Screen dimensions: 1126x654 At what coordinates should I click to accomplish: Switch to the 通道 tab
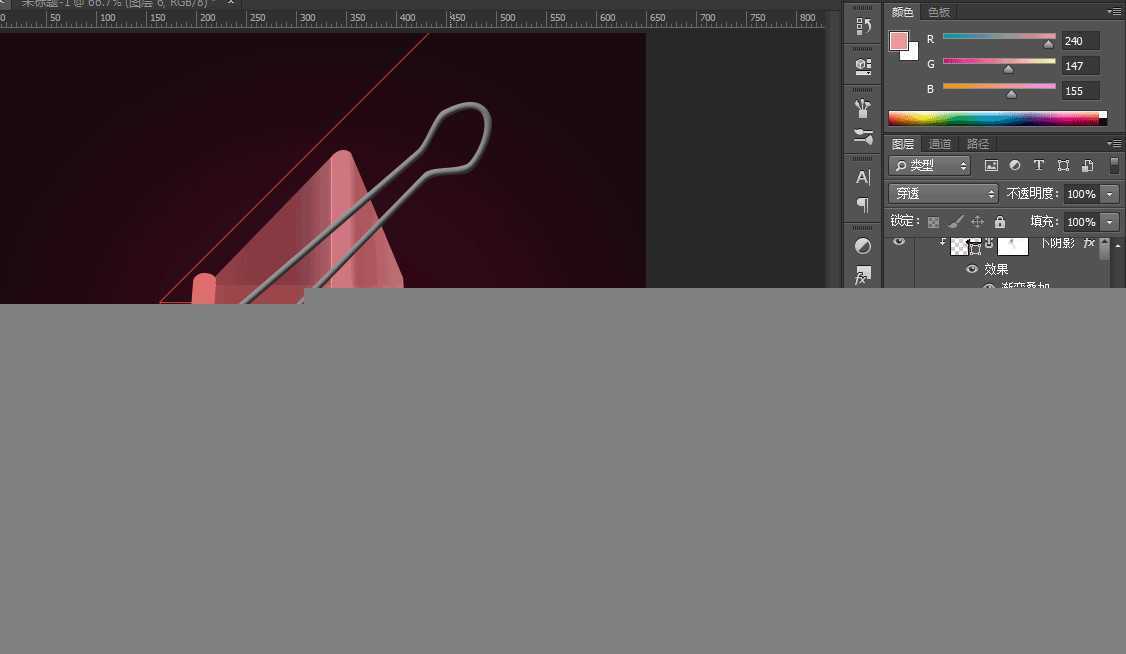(940, 144)
